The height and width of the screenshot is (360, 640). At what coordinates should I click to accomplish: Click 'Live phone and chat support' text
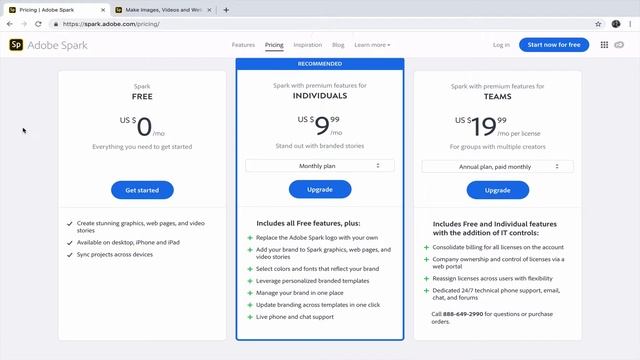click(x=295, y=317)
